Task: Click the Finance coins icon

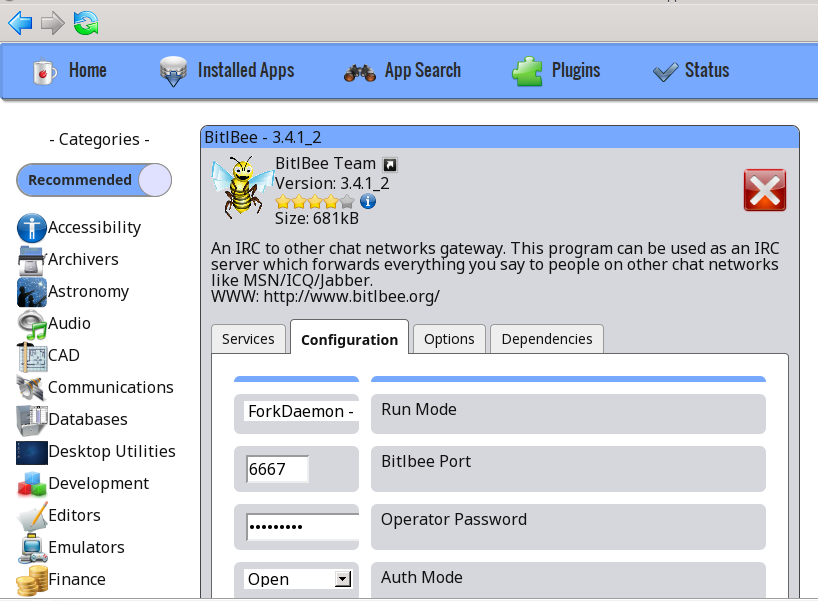Action: pos(32,581)
